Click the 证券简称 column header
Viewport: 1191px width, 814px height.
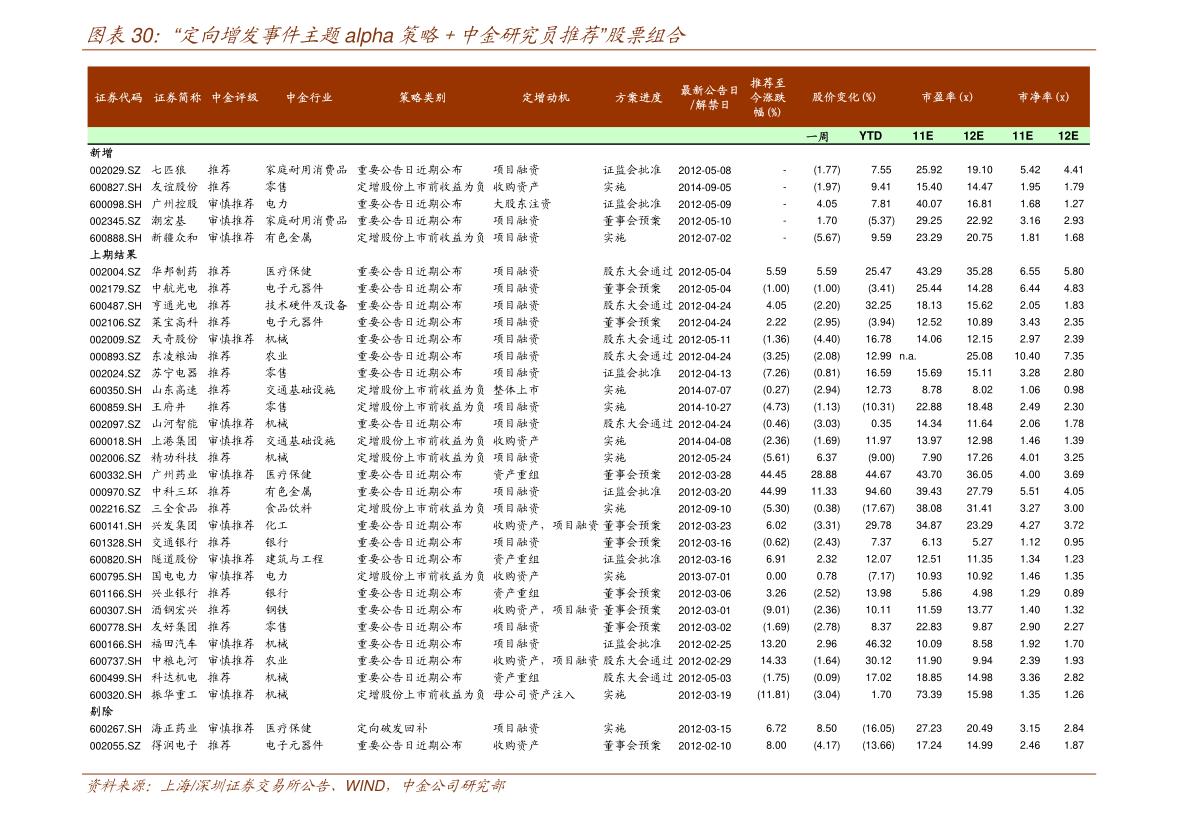tap(177, 98)
